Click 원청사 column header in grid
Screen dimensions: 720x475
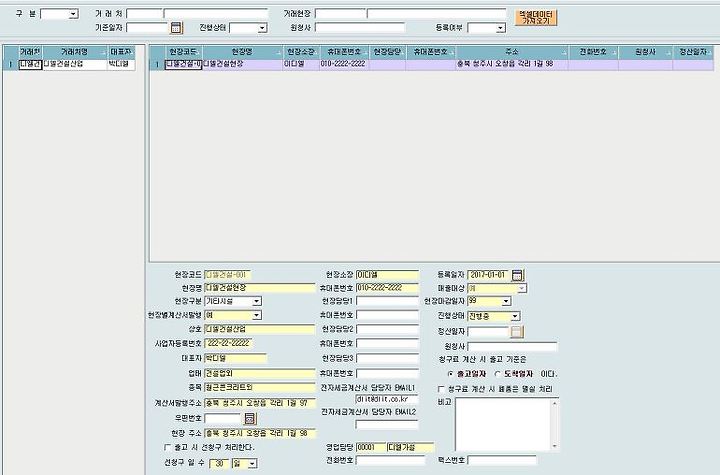pos(645,52)
